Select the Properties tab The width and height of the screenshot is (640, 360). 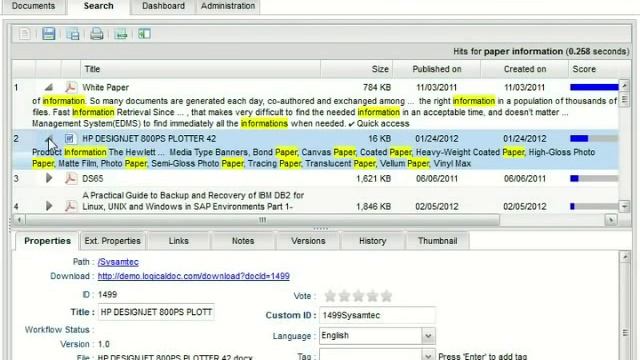[x=47, y=241]
